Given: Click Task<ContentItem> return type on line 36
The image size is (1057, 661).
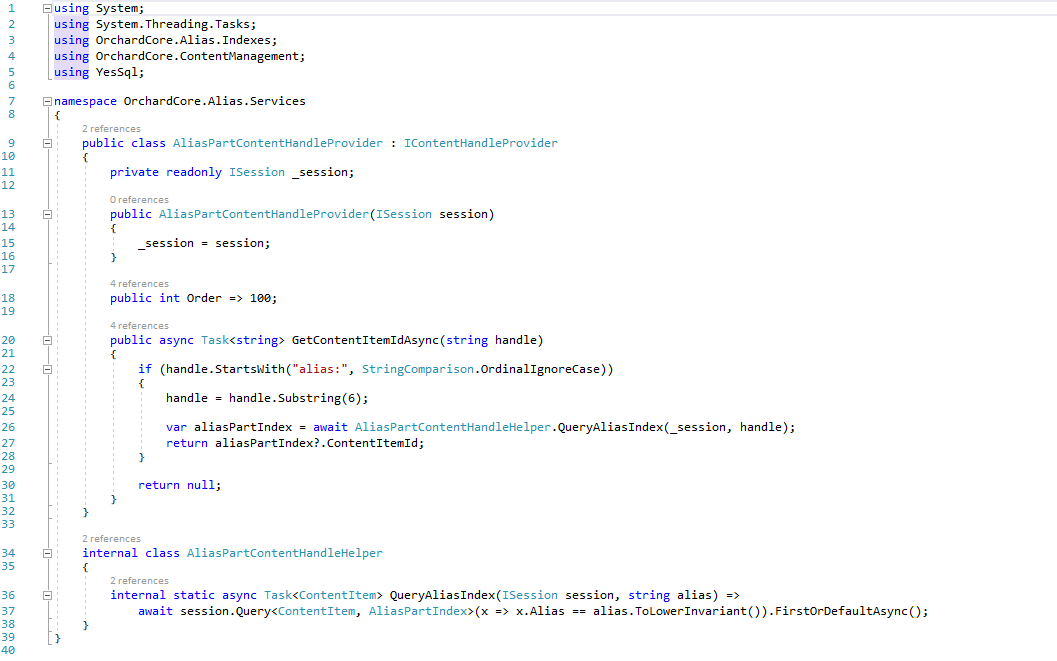Looking at the screenshot, I should point(323,595).
